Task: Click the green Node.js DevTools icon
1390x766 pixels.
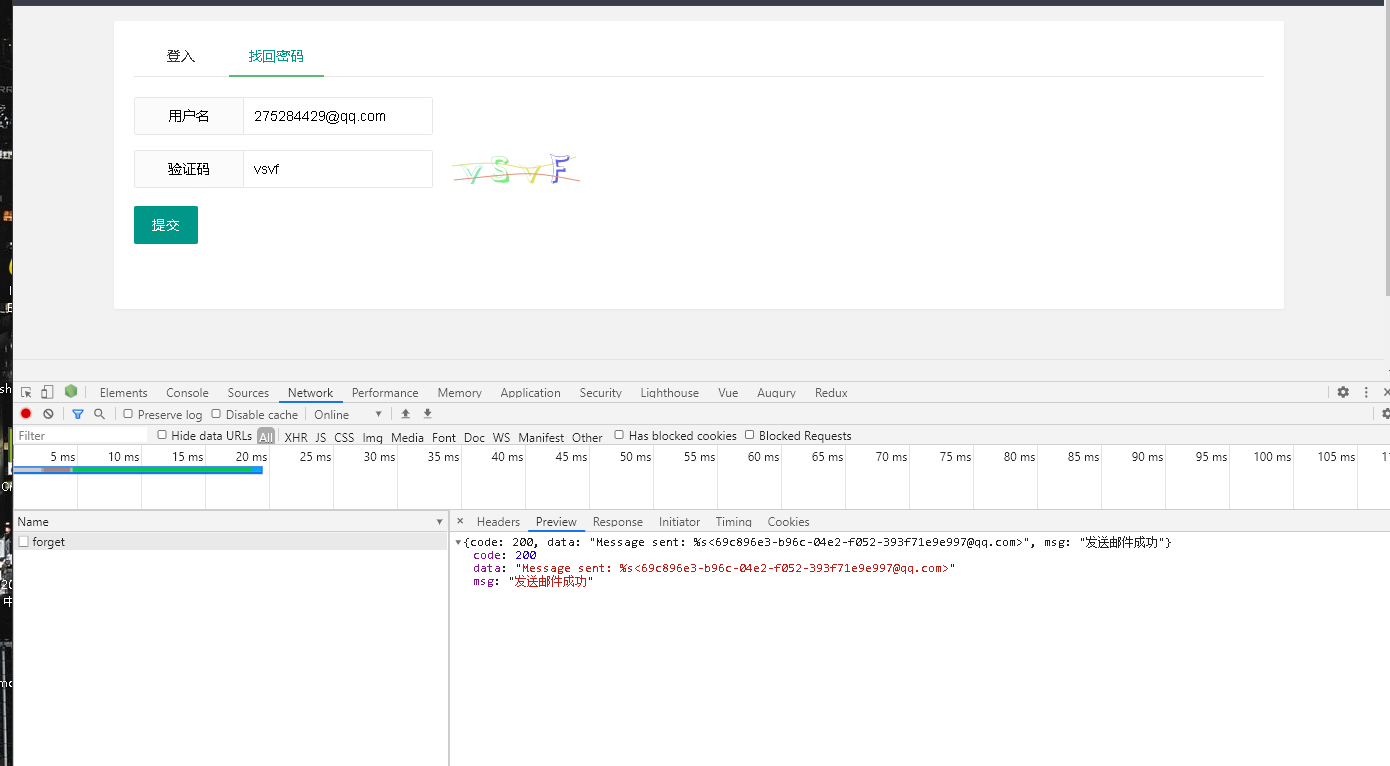Action: point(71,392)
